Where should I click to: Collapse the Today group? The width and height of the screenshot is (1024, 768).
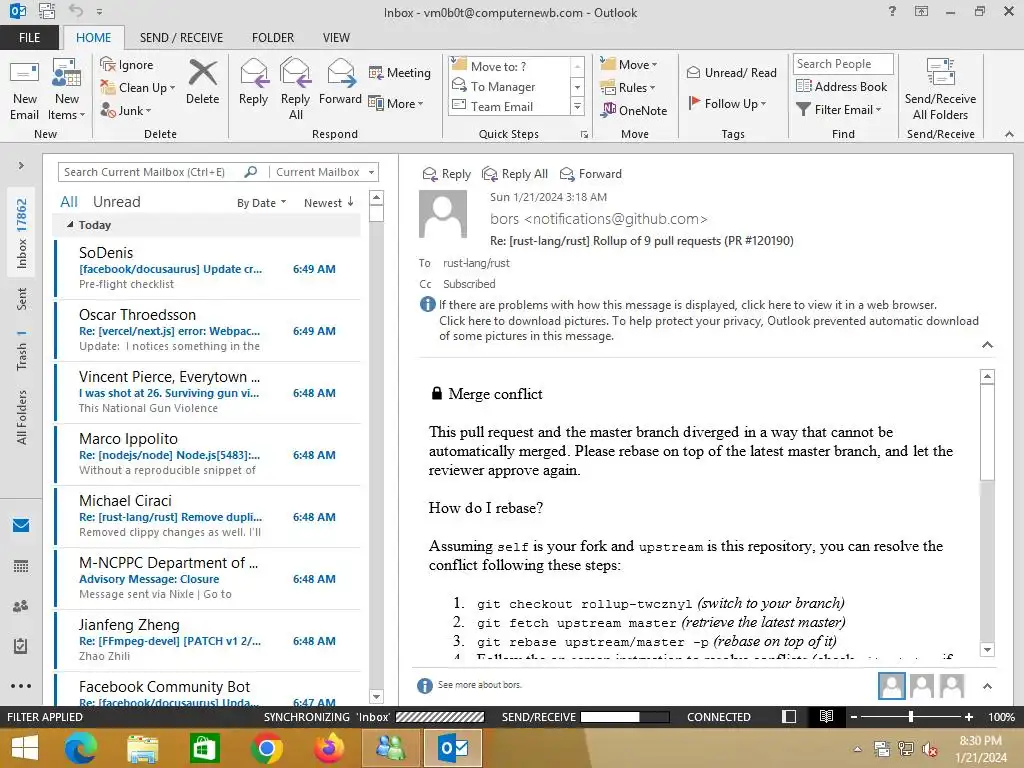tap(70, 225)
